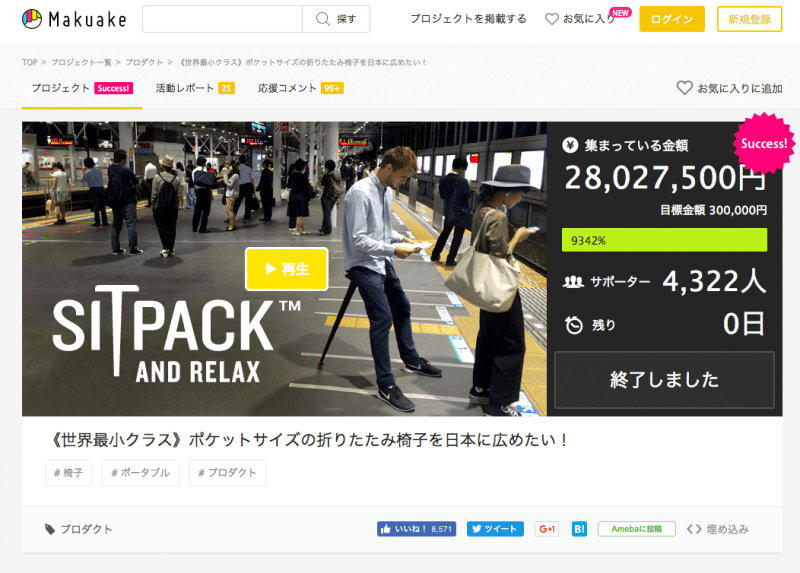Play the video with 再生 button
This screenshot has width=800, height=573.
tap(286, 269)
